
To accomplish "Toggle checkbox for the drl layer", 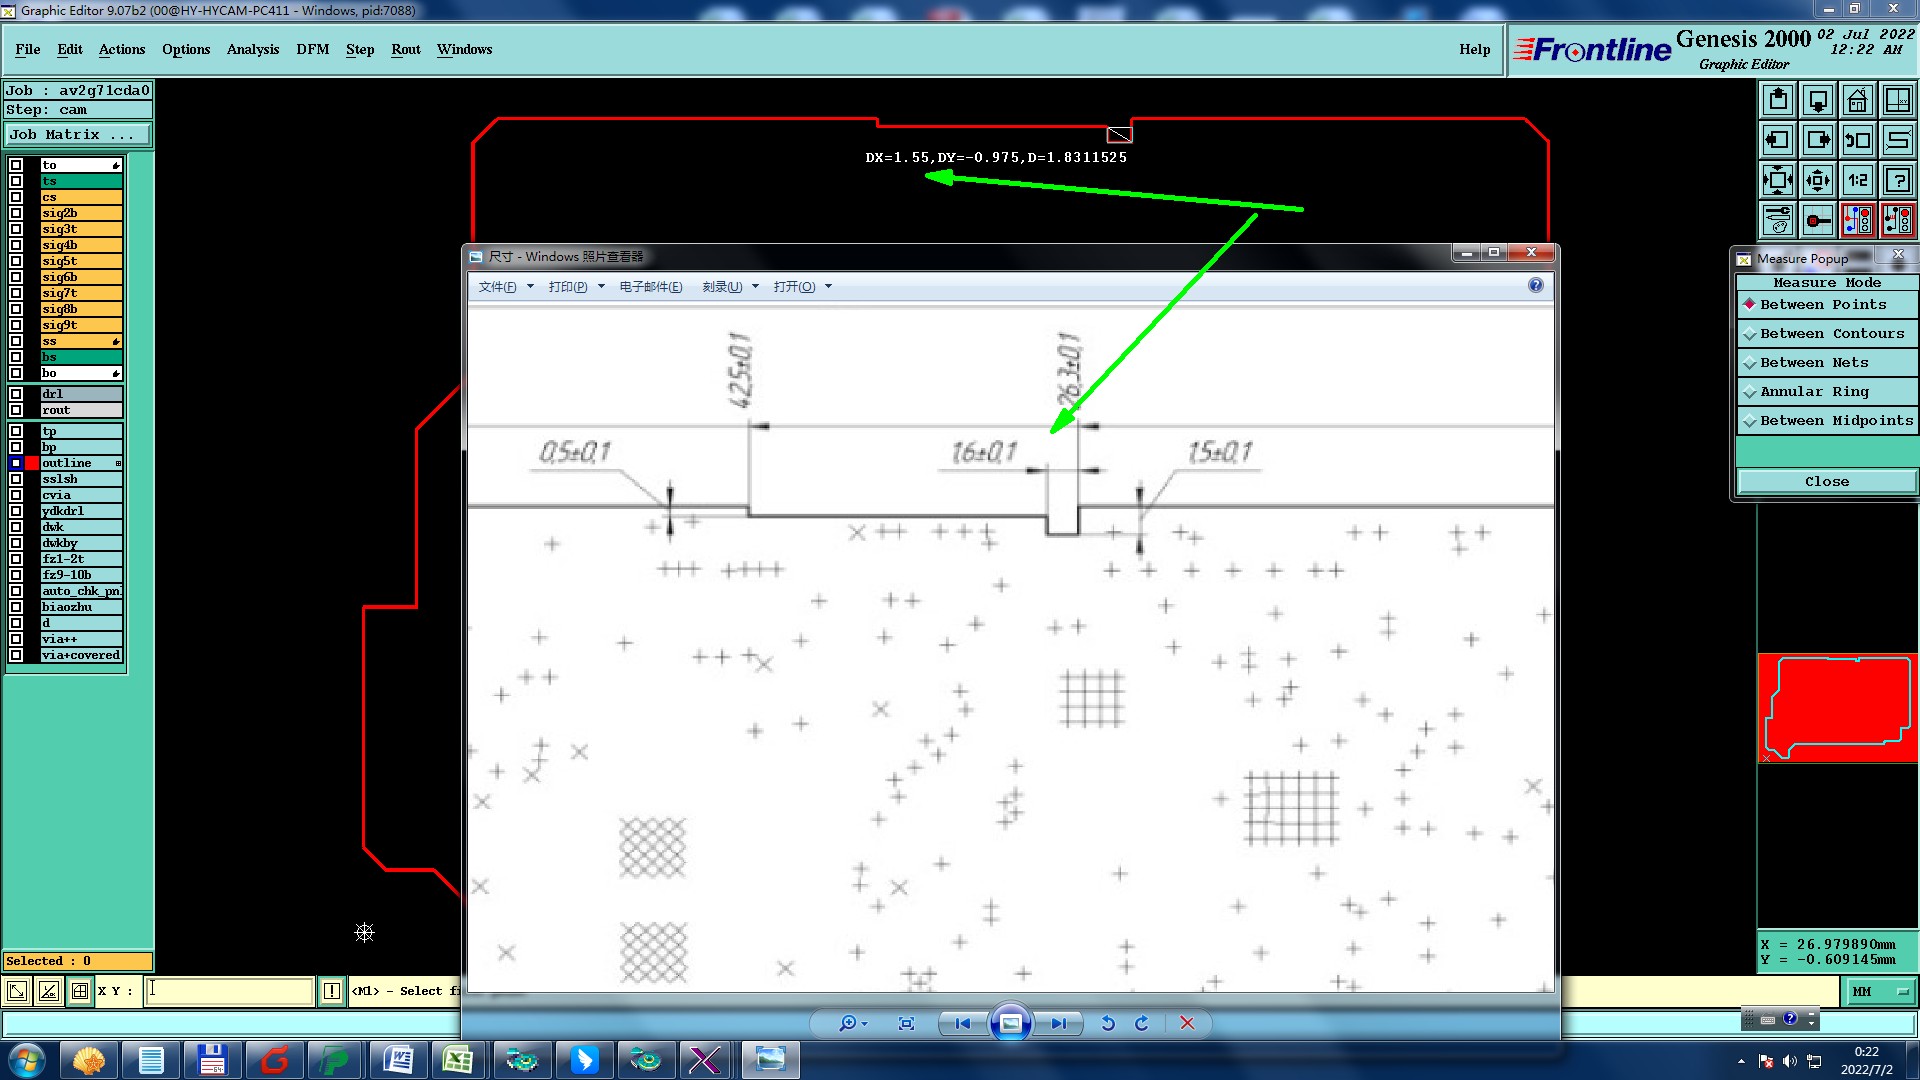I will pos(16,394).
